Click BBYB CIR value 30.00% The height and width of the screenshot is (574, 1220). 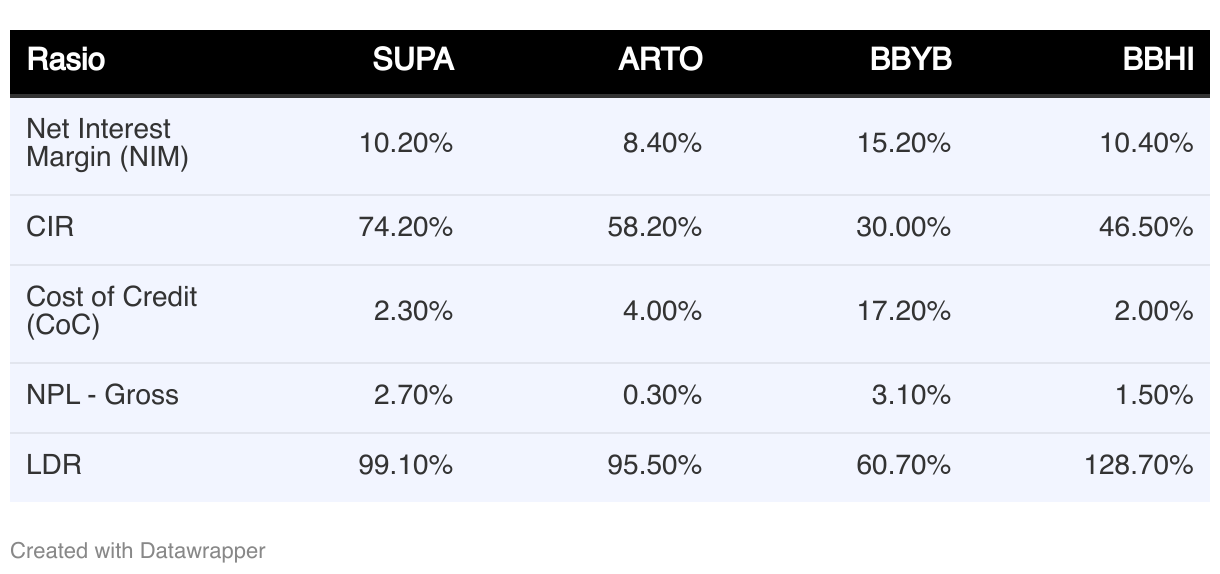click(903, 227)
